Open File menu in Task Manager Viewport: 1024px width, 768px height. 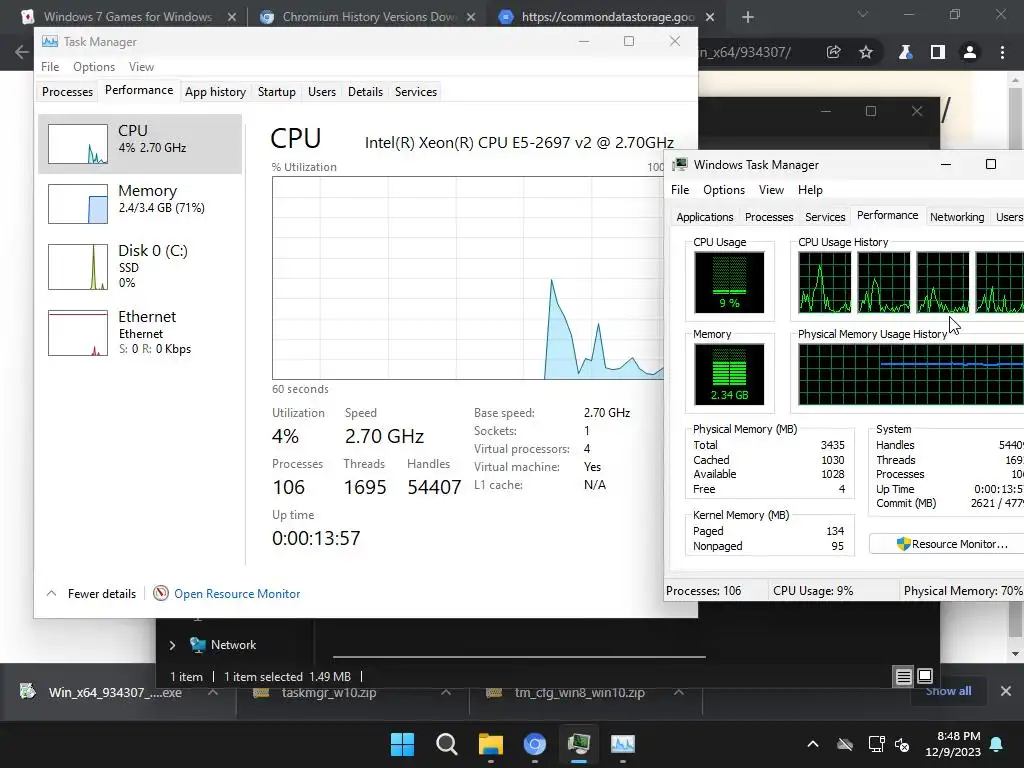[50, 67]
